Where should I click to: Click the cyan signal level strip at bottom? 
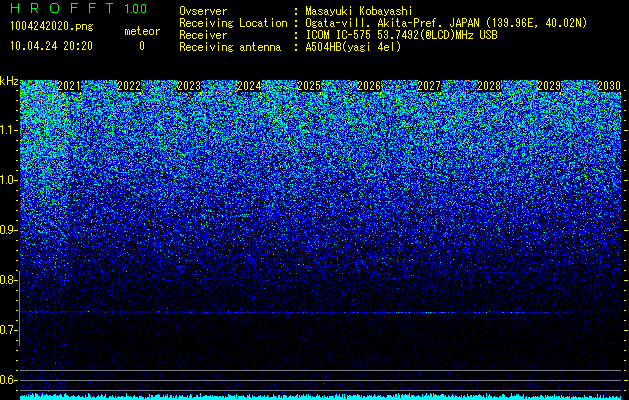321,397
